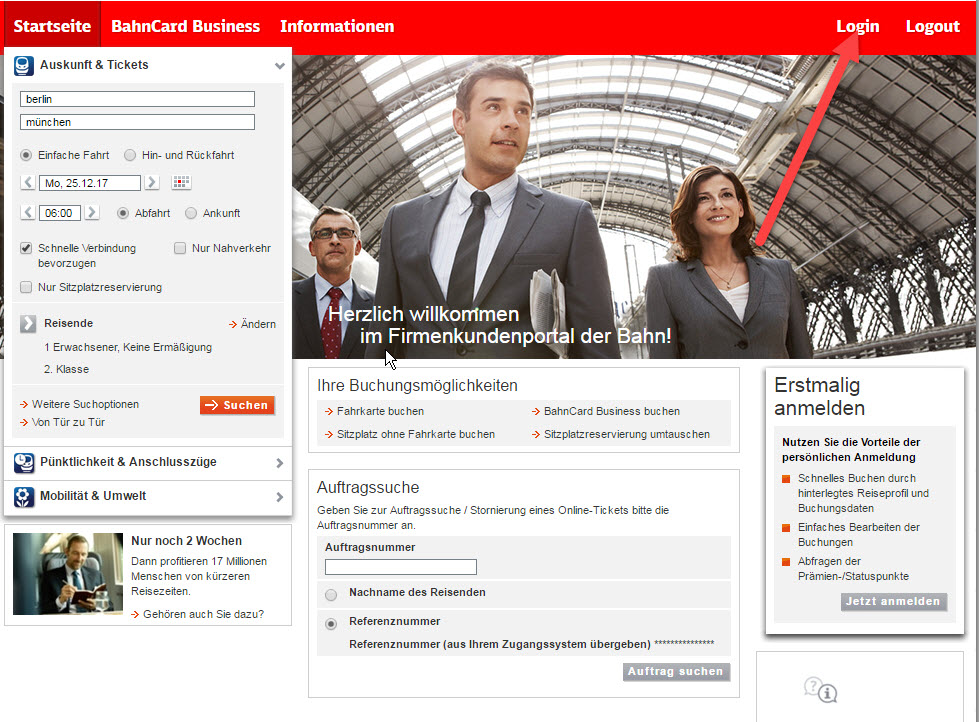The width and height of the screenshot is (979, 722).
Task: Click the help info icon in the bottom right box
Action: click(x=820, y=690)
